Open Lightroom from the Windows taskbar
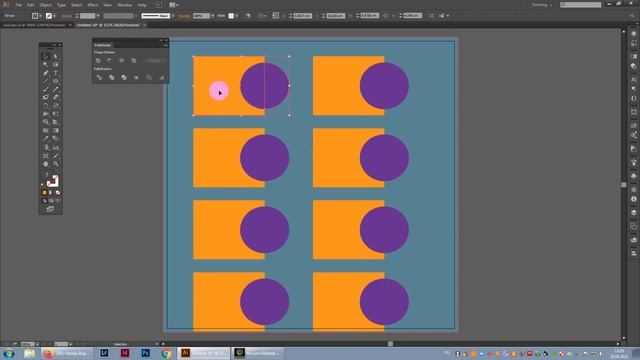This screenshot has width=640, height=360. pos(104,353)
